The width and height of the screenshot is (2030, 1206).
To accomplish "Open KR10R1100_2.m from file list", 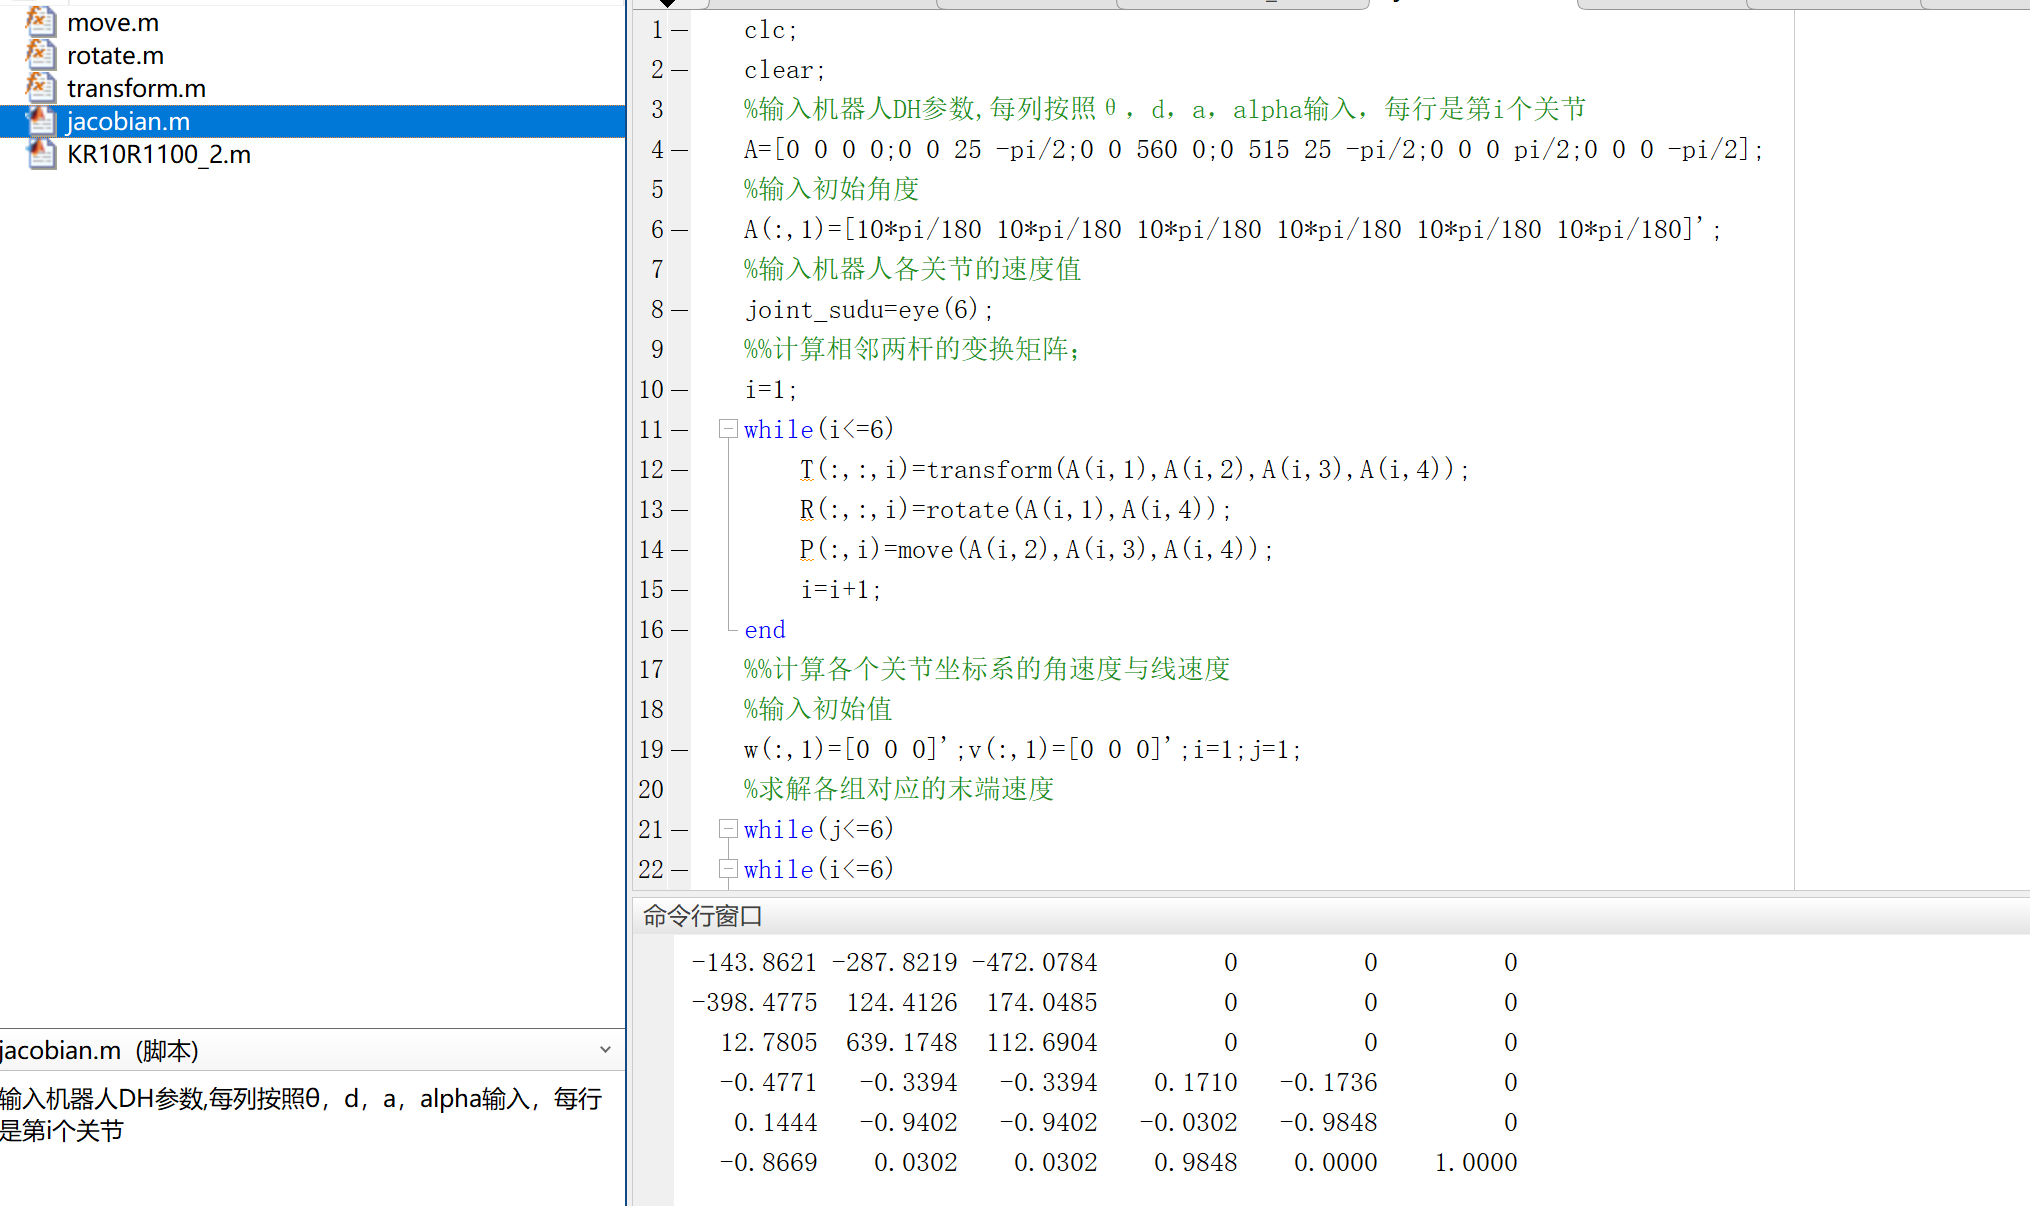I will pos(158,154).
